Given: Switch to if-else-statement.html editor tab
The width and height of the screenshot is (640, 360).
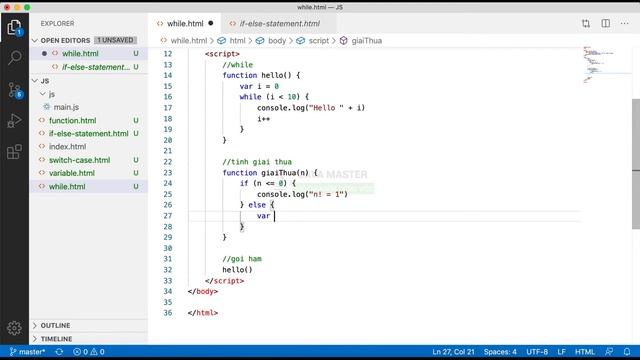Looking at the screenshot, I should coord(279,24).
